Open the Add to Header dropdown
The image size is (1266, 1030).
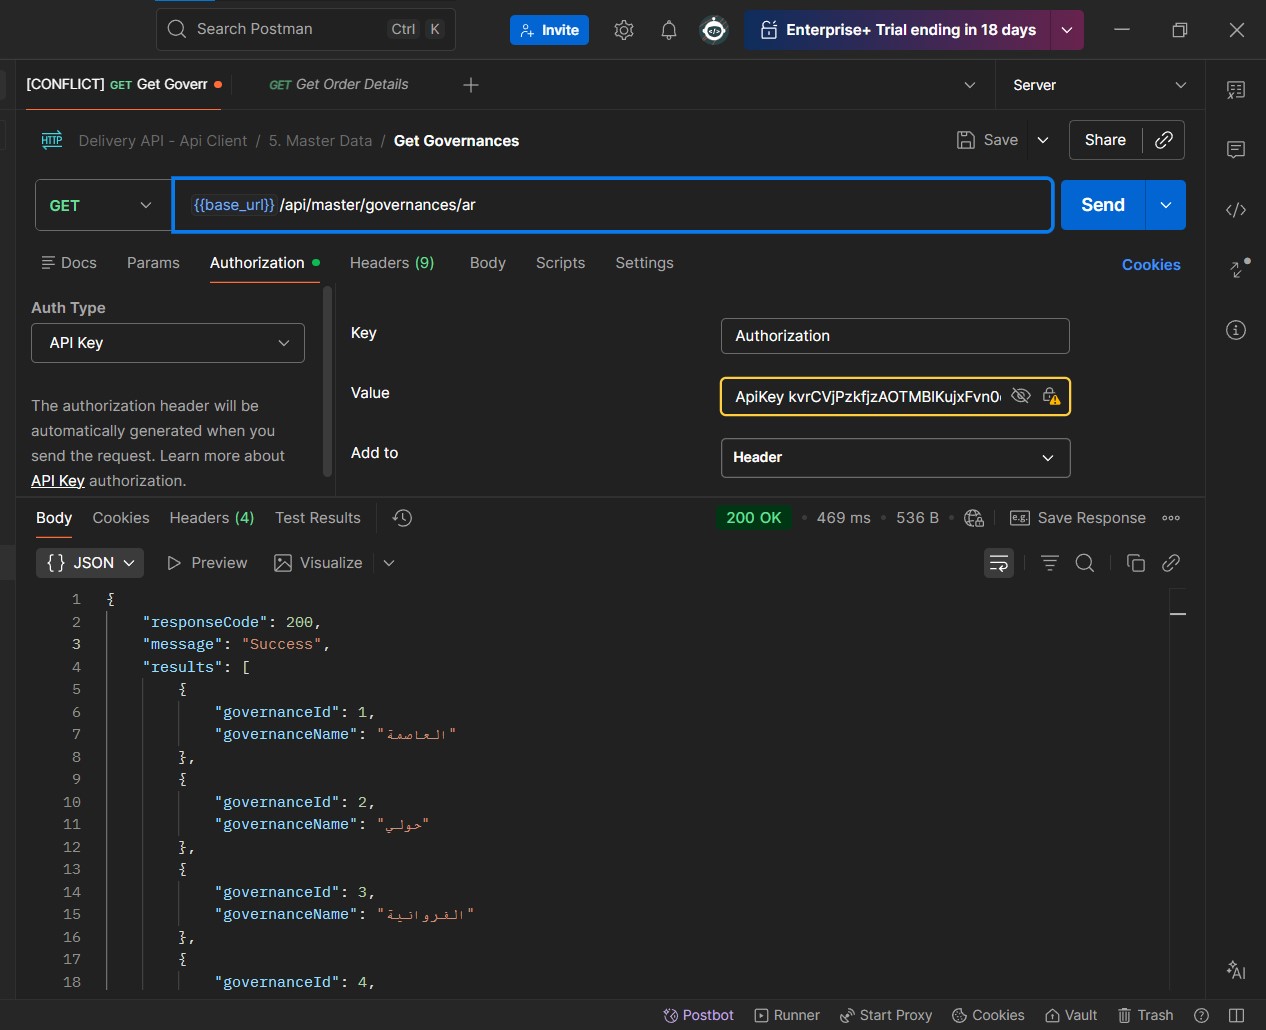point(895,457)
